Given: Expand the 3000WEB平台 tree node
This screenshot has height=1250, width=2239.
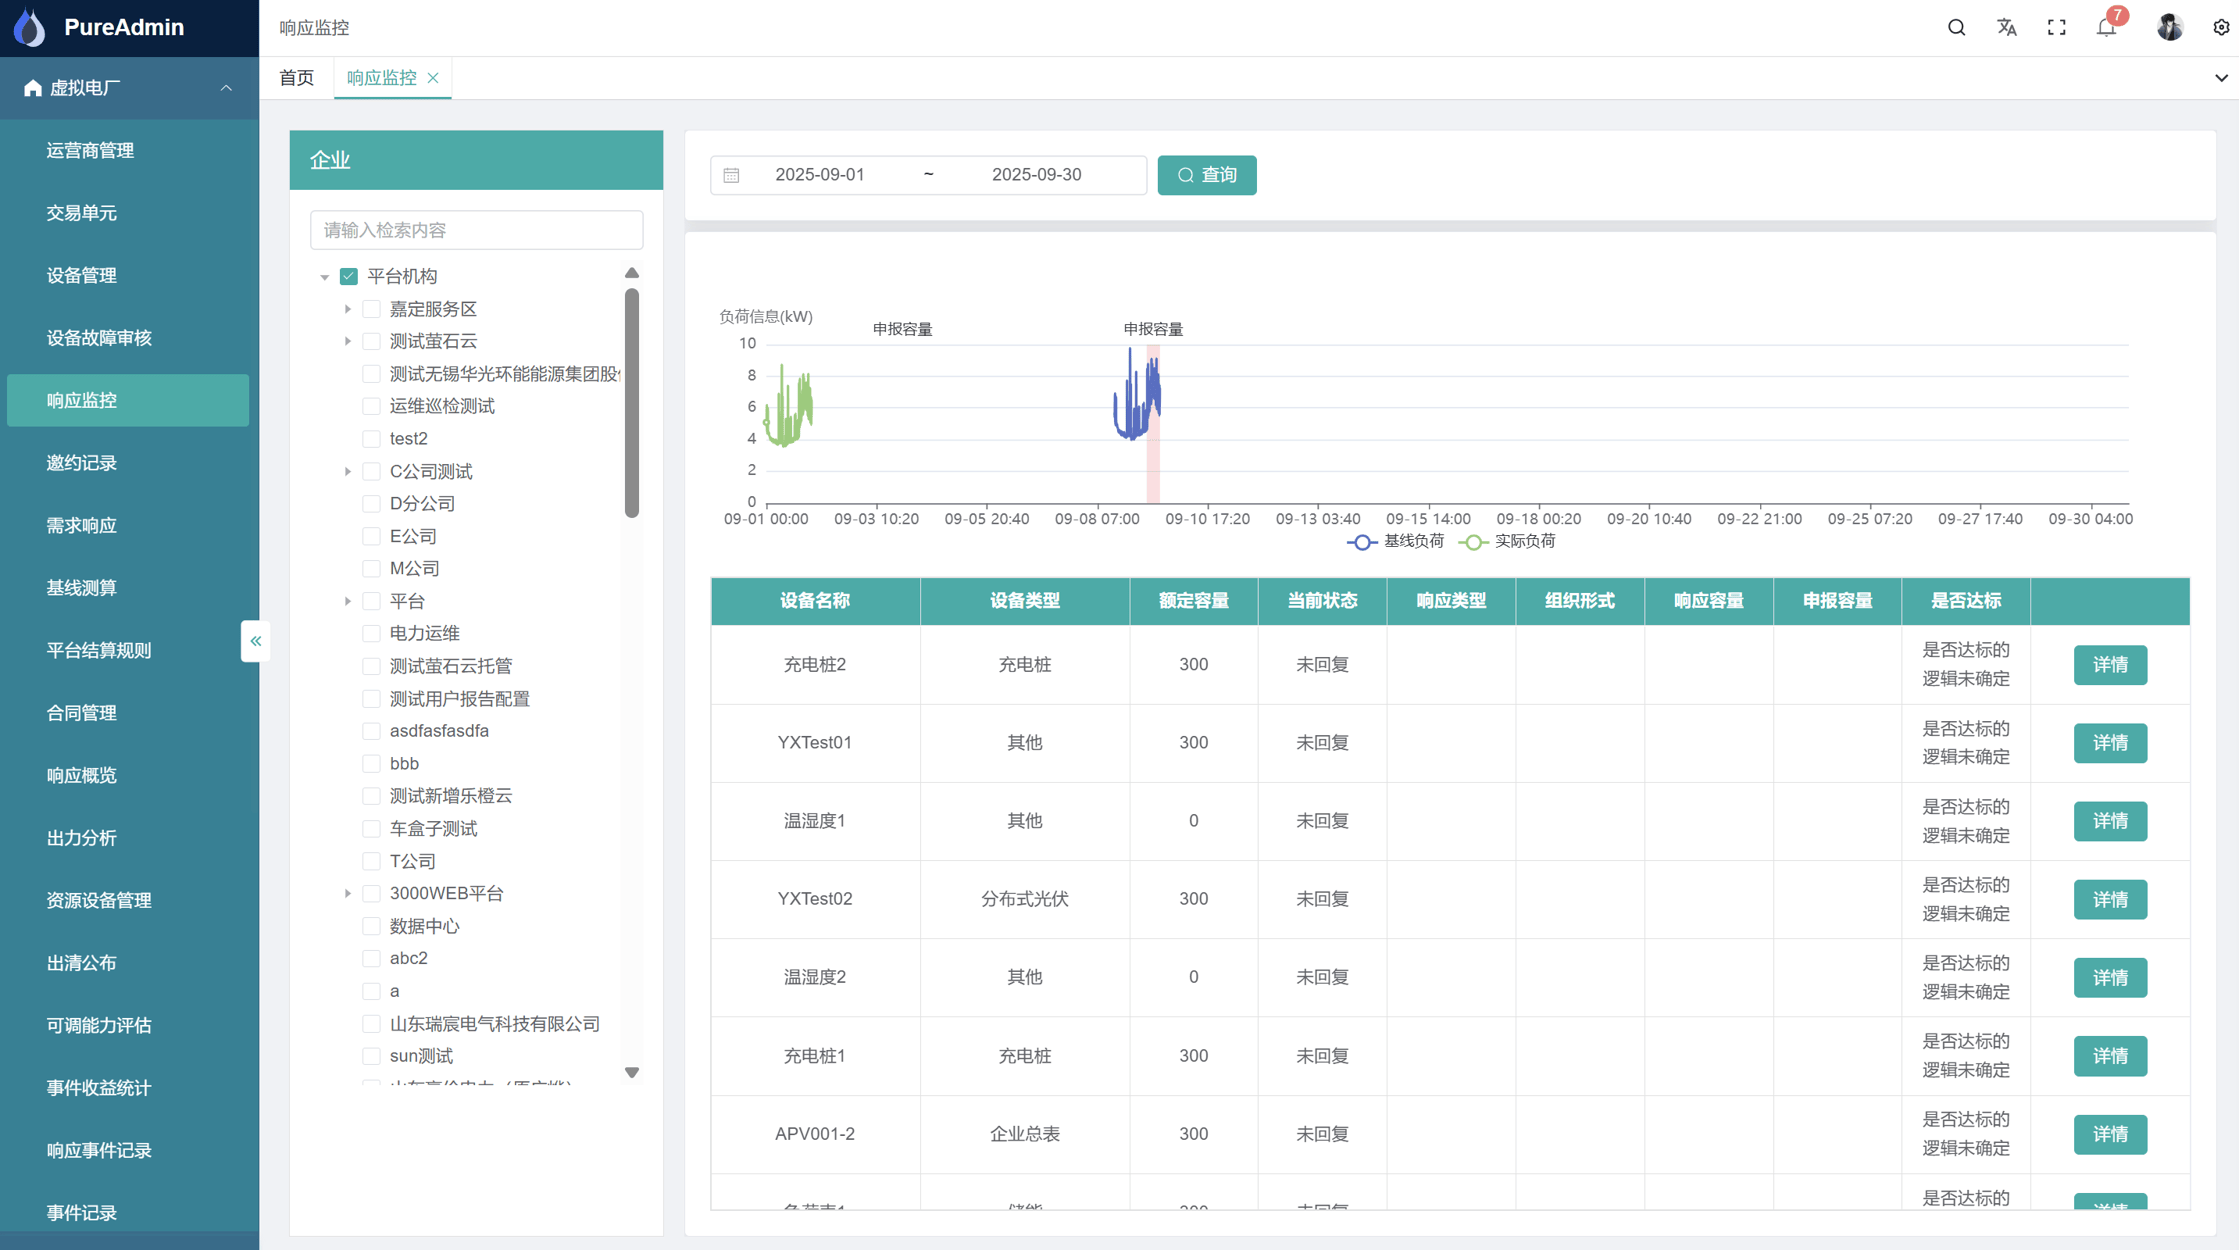Looking at the screenshot, I should pyautogui.click(x=347, y=893).
